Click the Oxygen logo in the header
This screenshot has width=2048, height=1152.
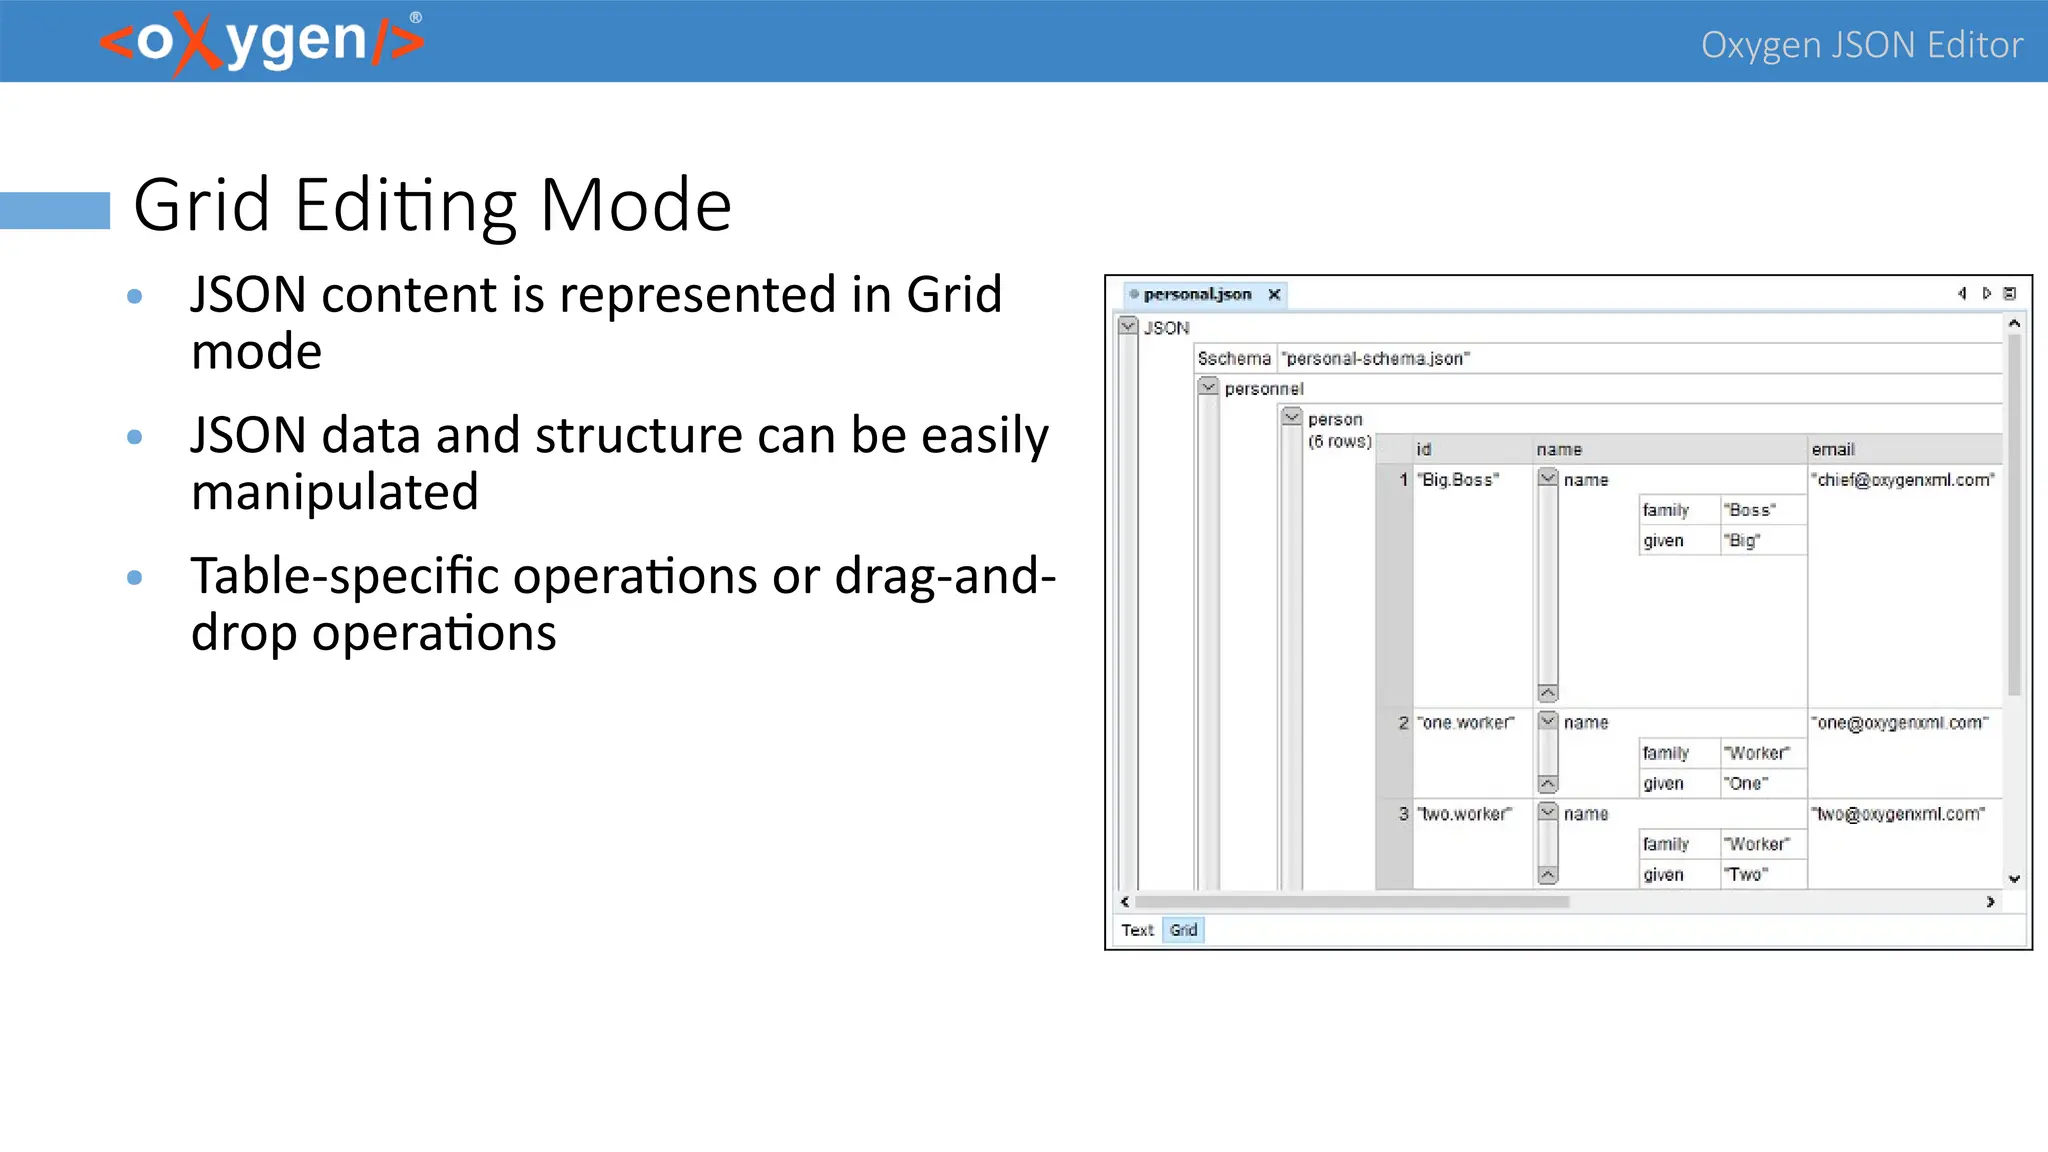262,42
